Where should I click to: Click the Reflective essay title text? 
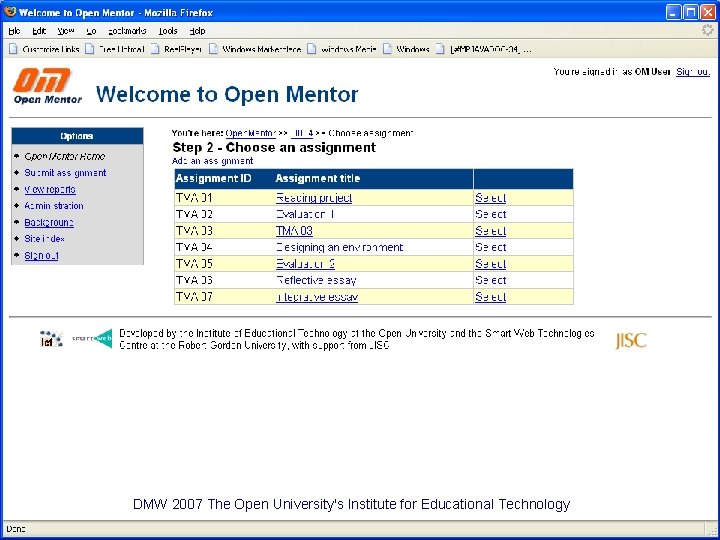pyautogui.click(x=316, y=281)
